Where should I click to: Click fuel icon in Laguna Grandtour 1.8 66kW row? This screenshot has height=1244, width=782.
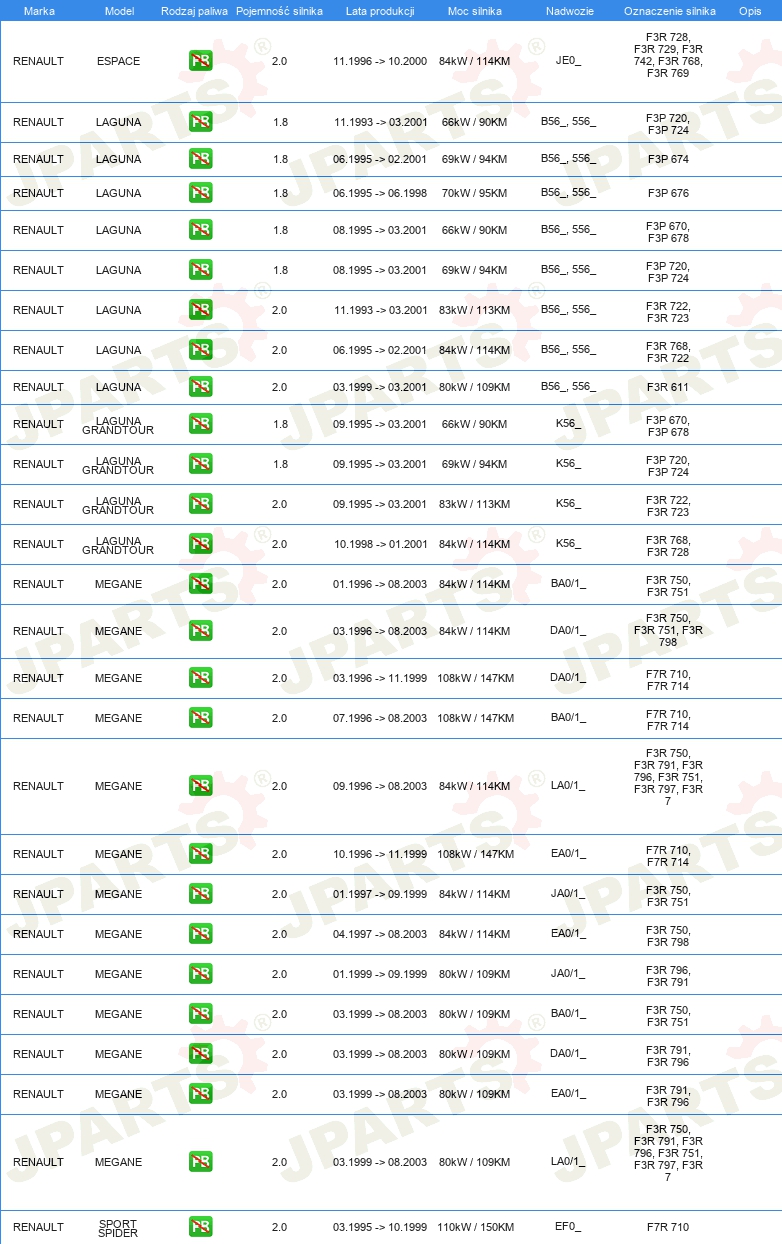(x=200, y=424)
